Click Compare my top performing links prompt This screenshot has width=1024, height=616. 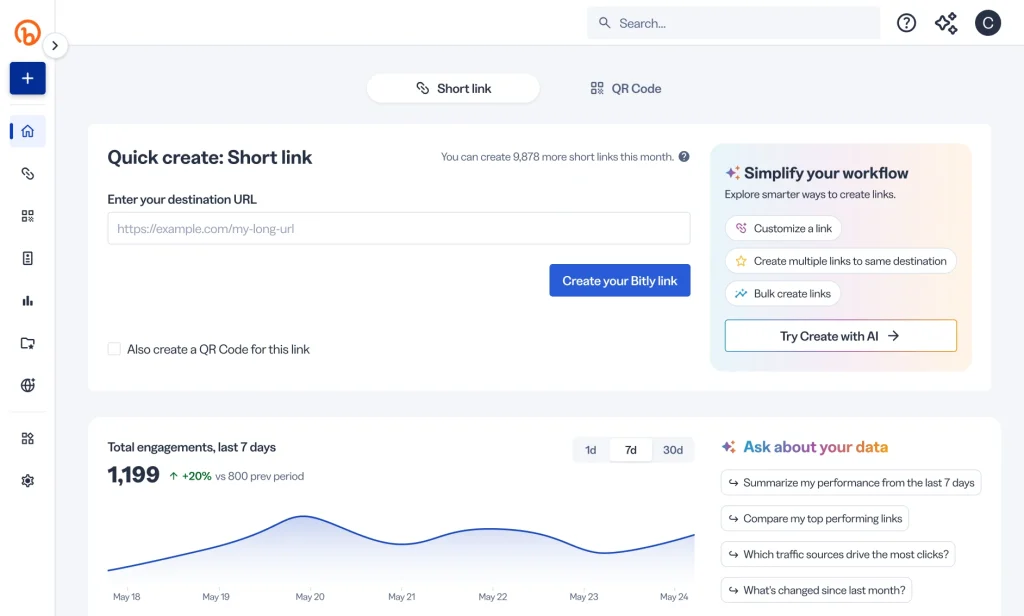815,519
